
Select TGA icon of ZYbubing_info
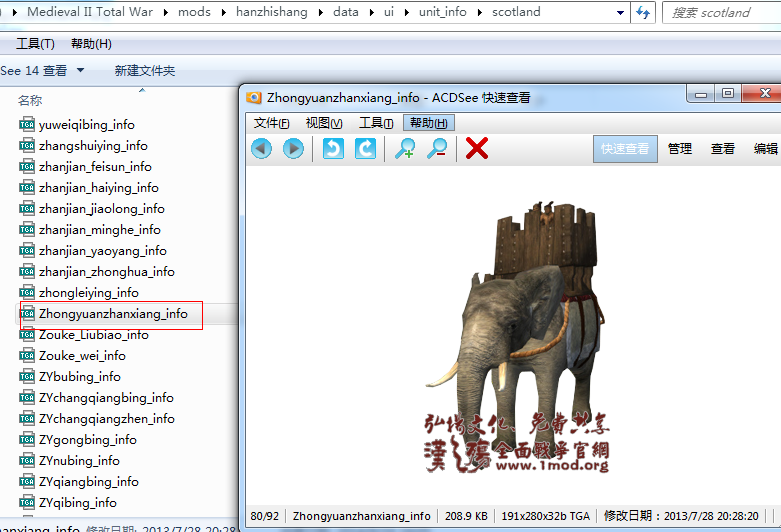click(27, 377)
